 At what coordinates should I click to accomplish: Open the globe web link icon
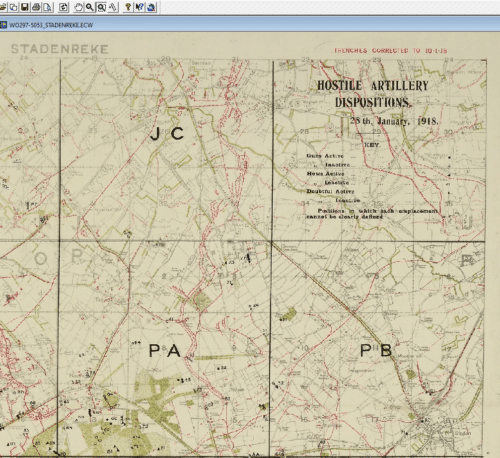coord(151,7)
